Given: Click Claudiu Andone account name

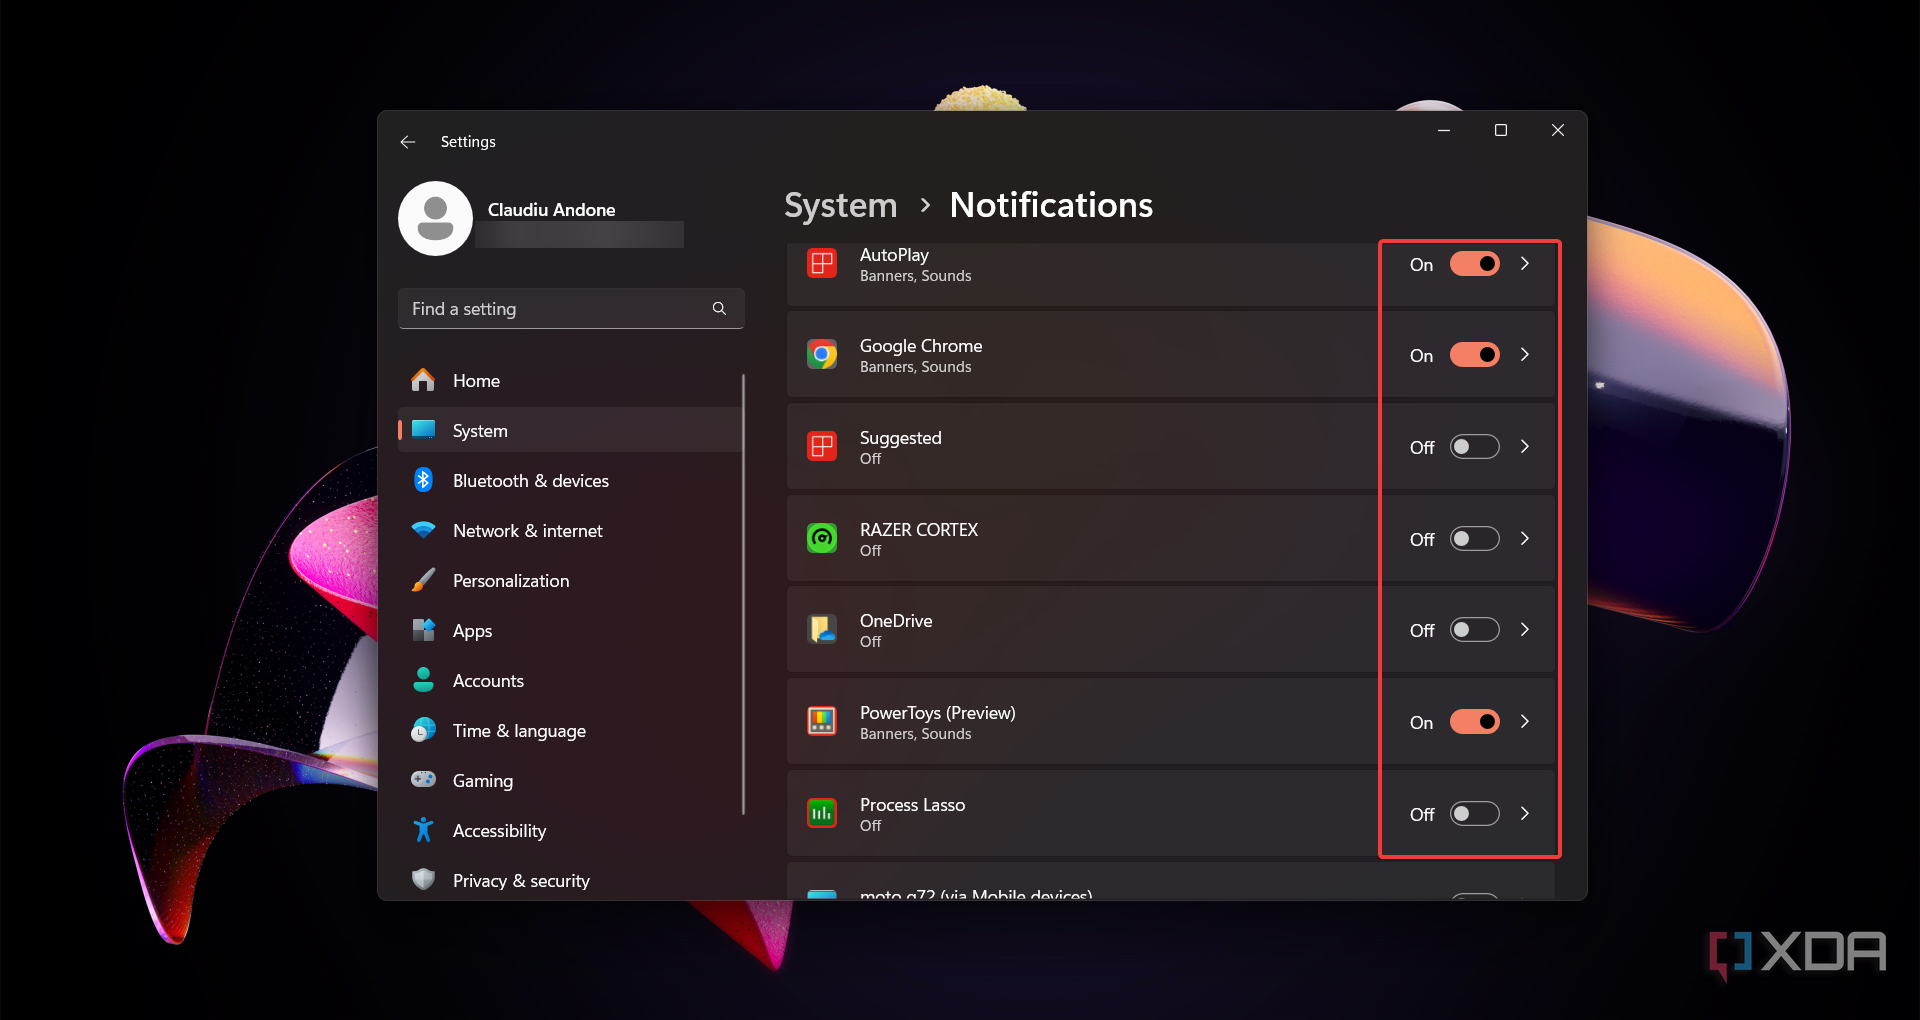Looking at the screenshot, I should coord(551,210).
